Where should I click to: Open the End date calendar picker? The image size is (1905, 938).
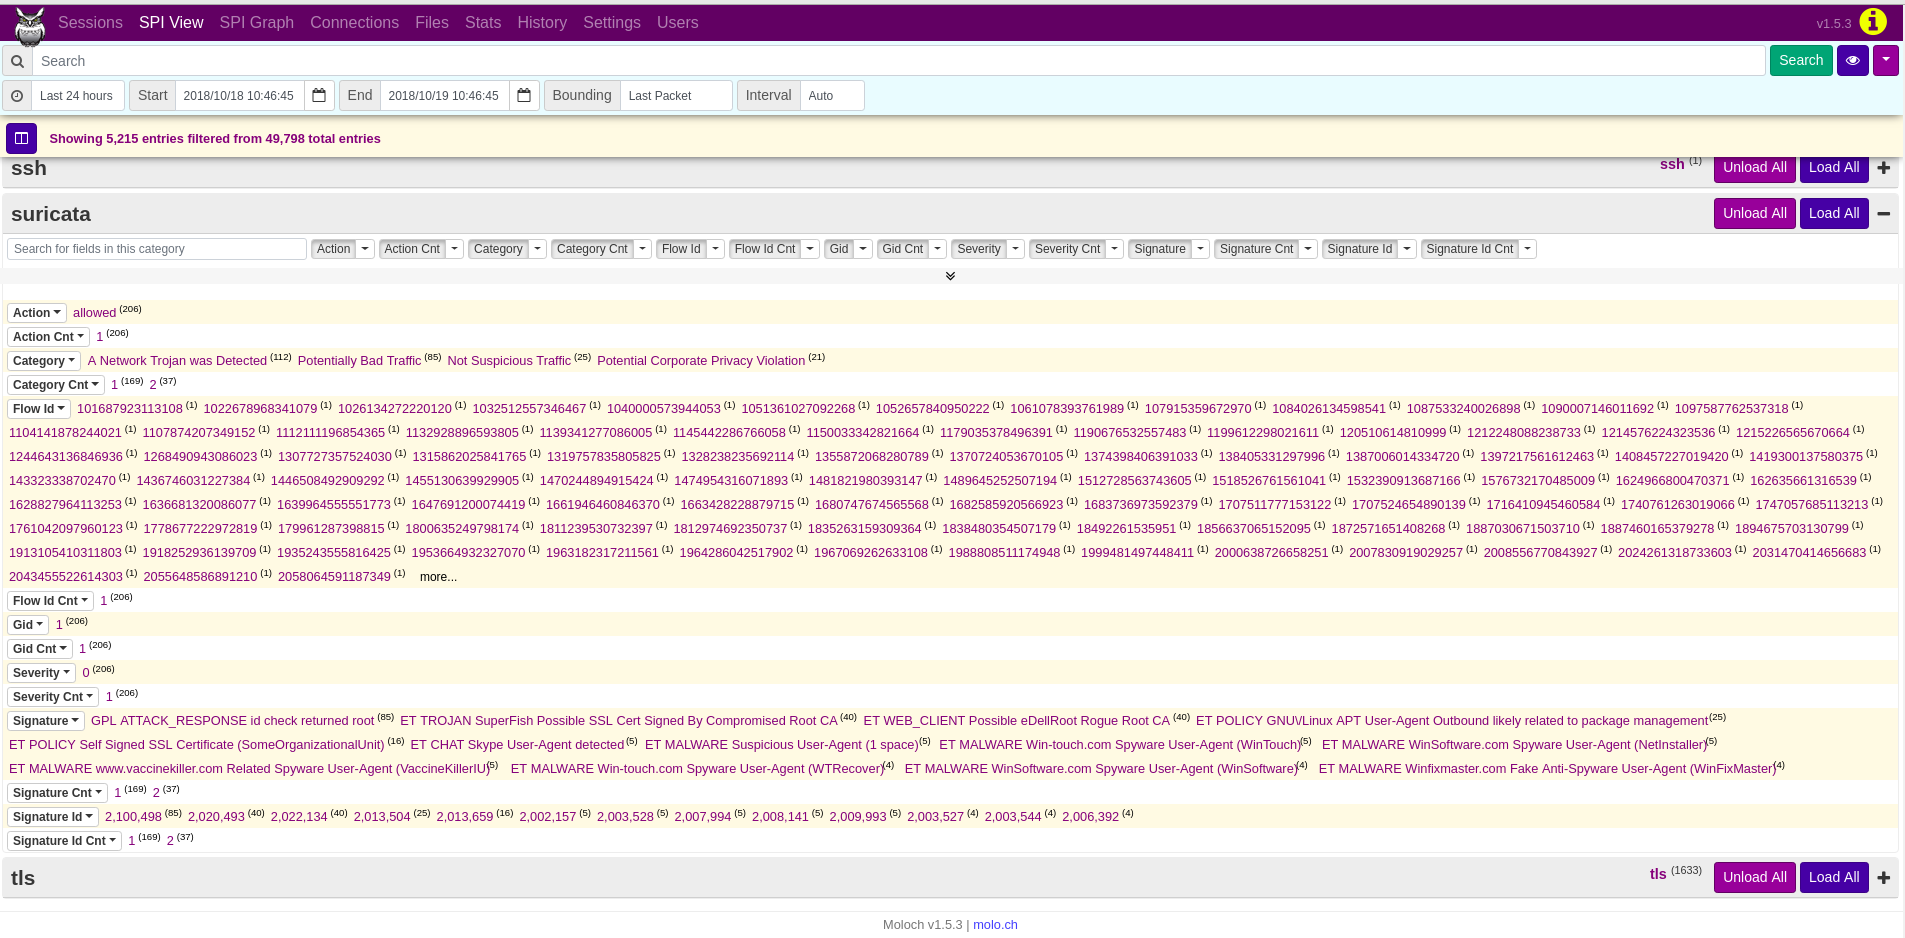524,96
